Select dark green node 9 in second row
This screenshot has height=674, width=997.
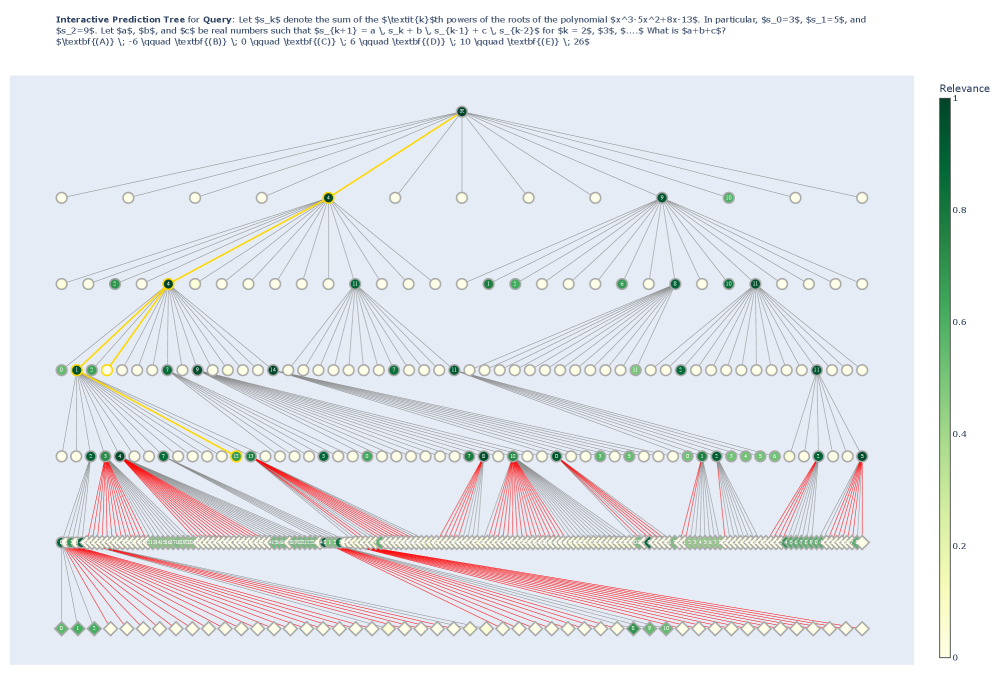tap(662, 198)
